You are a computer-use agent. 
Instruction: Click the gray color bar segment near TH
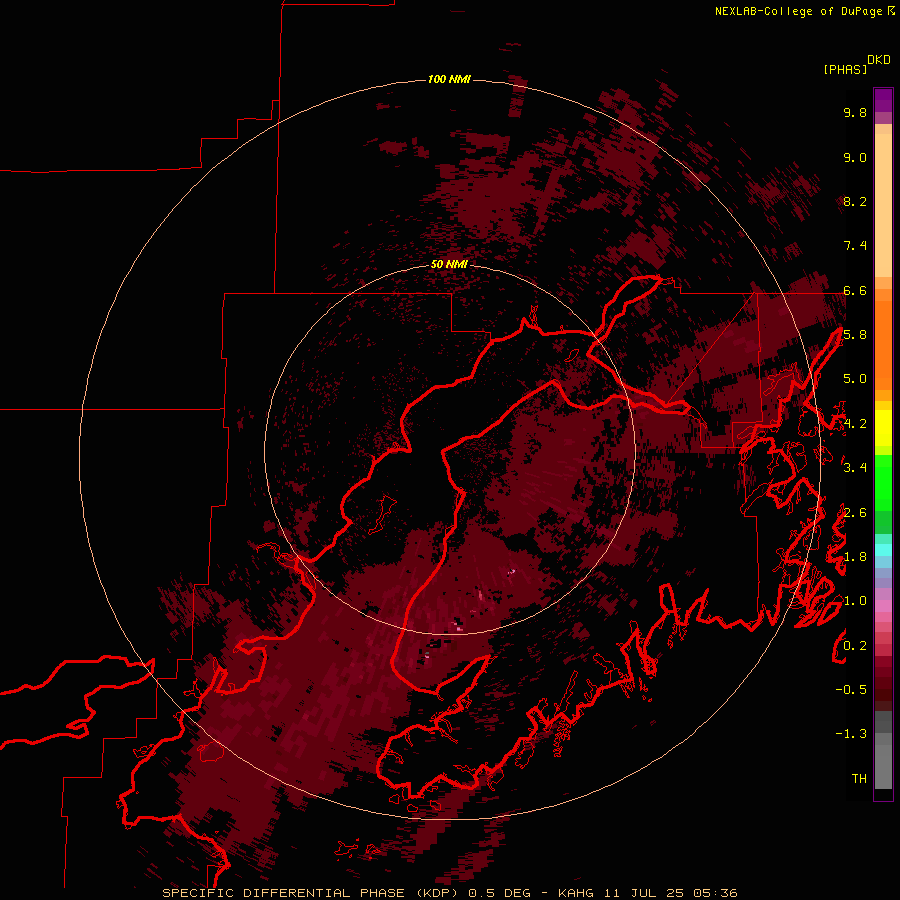pos(883,766)
